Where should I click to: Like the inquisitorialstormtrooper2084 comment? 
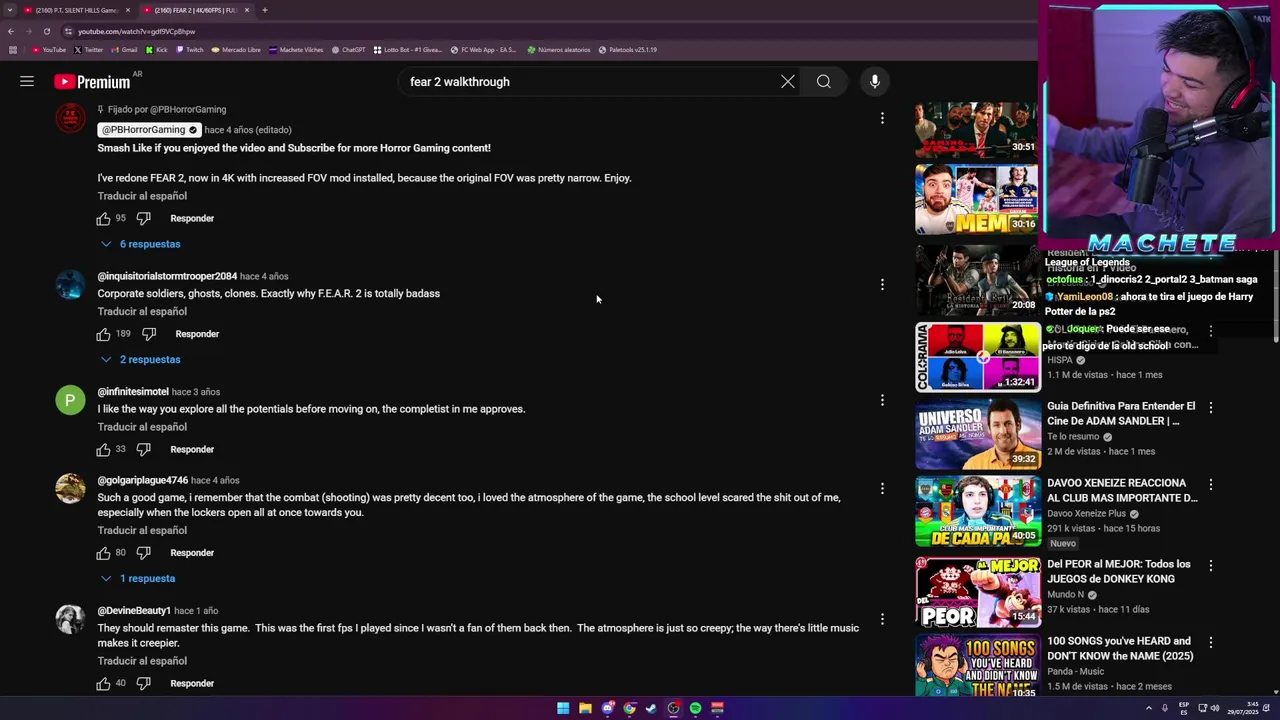(x=103, y=334)
